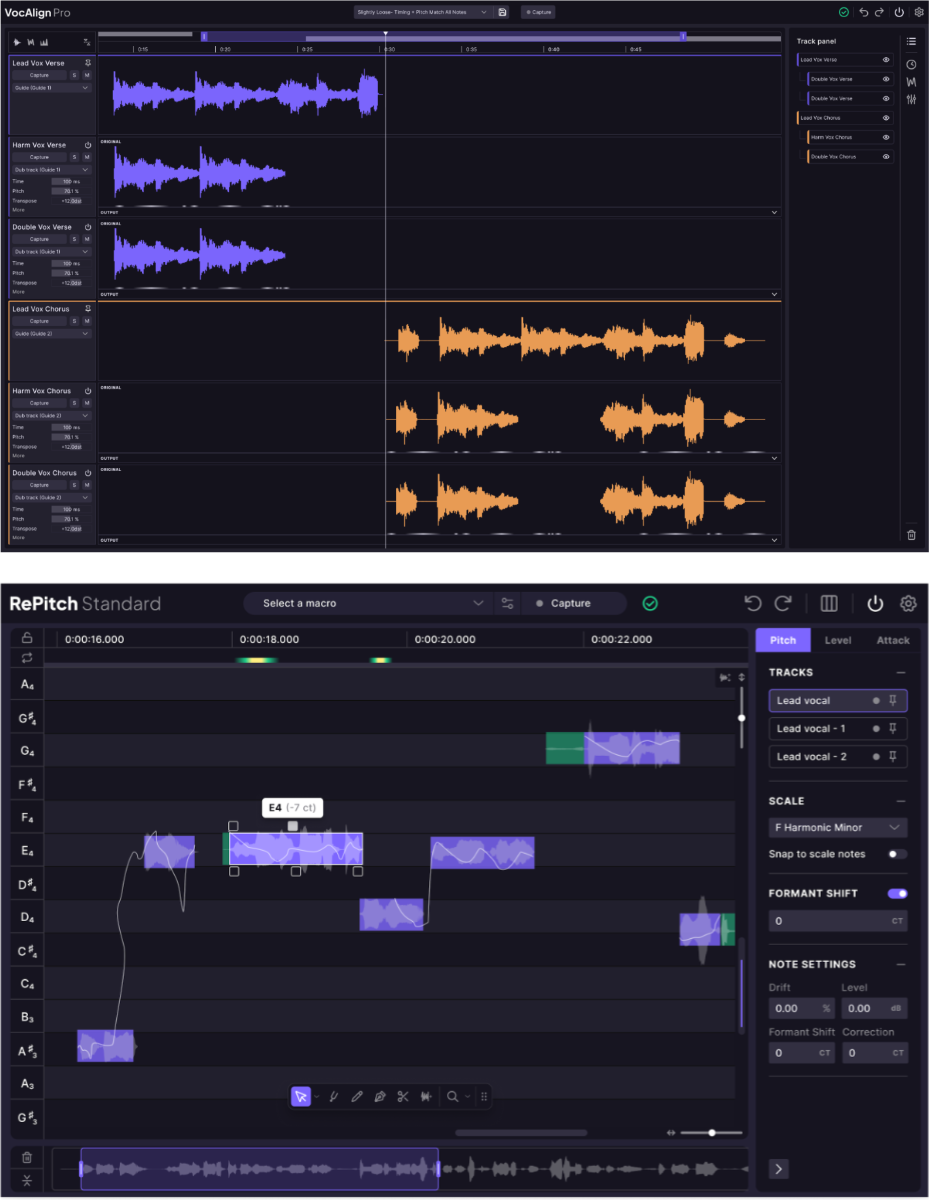Open track list icon in VocAlign sidebar

[x=911, y=42]
